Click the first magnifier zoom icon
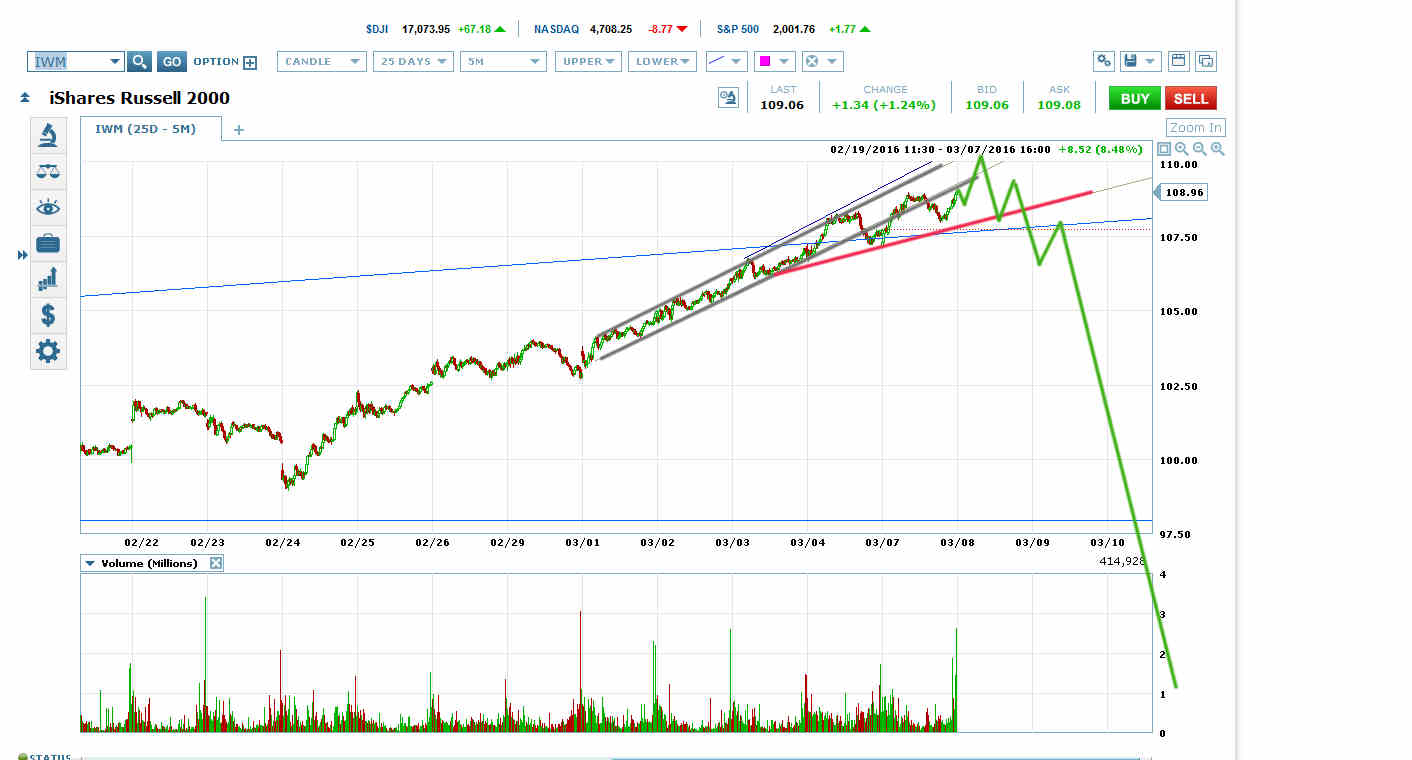Screen dimensions: 1412x760 click(x=1181, y=149)
